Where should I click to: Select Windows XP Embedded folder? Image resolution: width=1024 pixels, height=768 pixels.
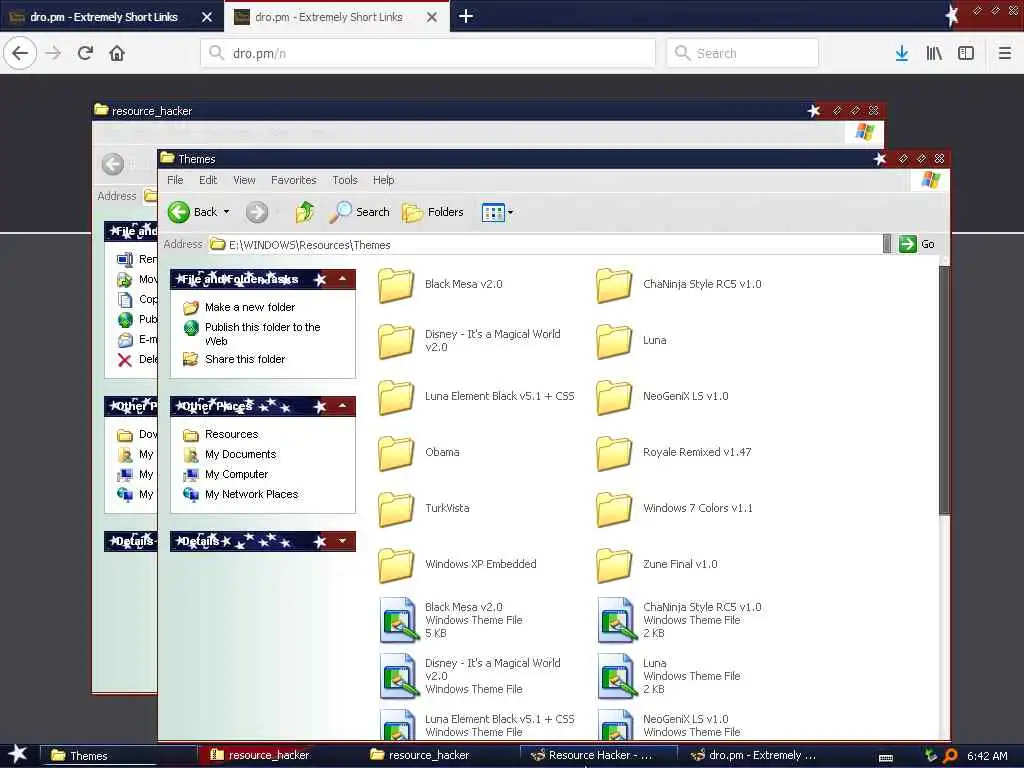458,564
